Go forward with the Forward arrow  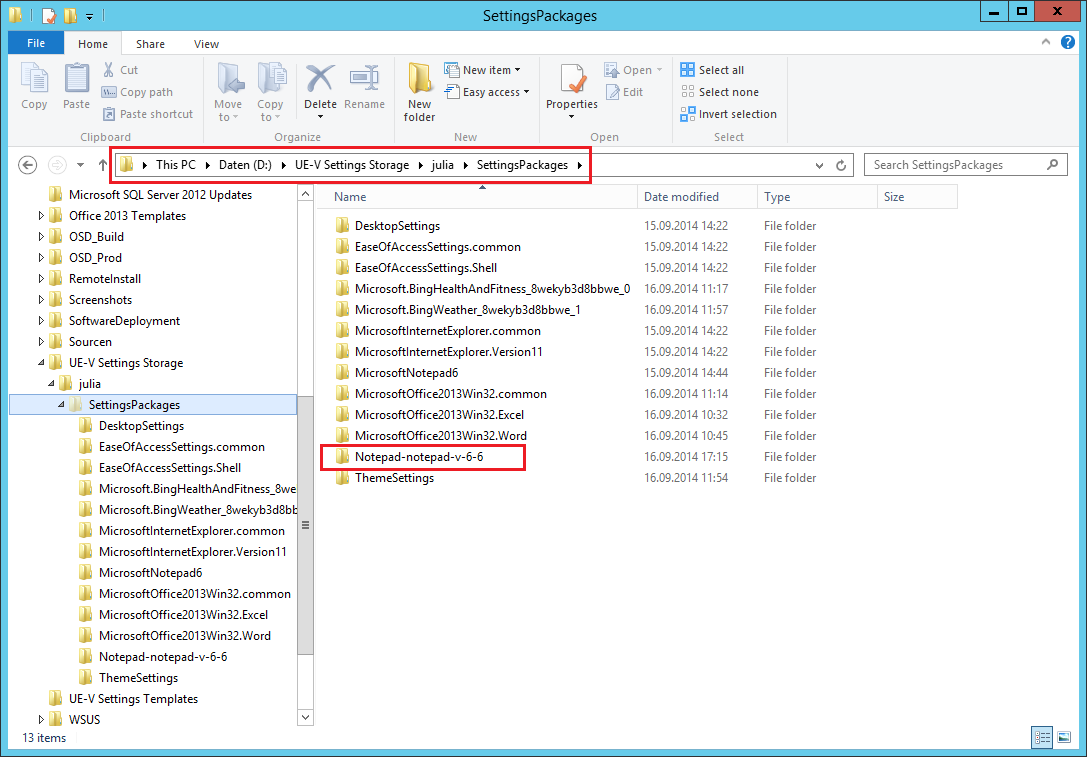click(57, 165)
